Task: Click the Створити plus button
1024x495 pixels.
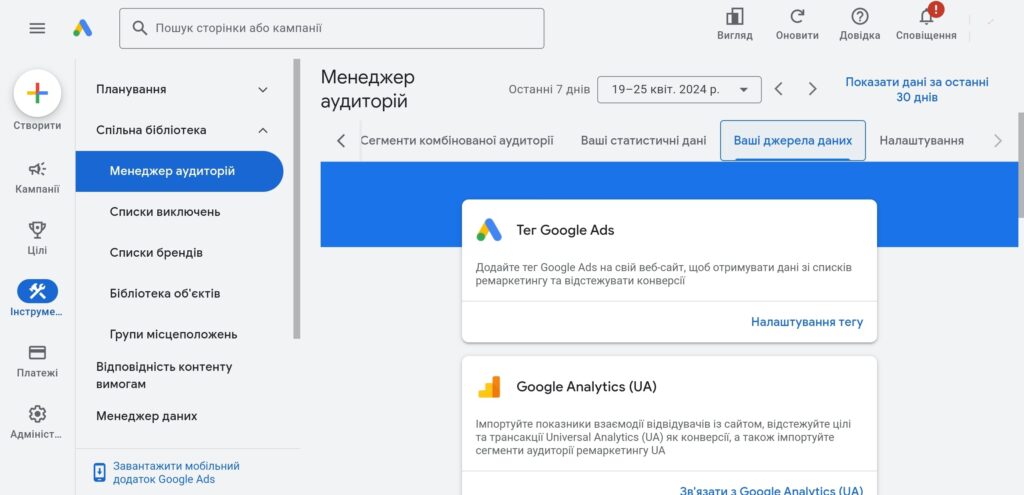Action: coord(37,94)
